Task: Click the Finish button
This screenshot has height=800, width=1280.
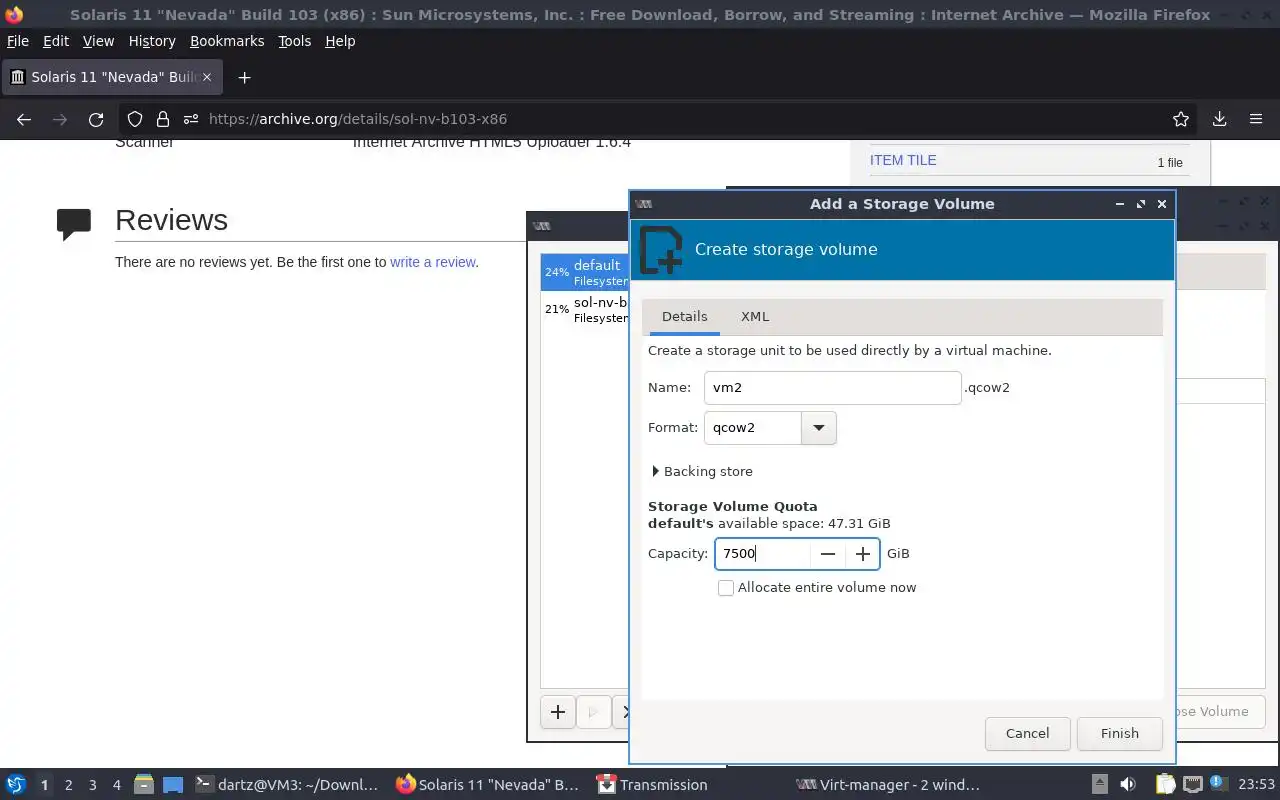Action: coord(1119,734)
